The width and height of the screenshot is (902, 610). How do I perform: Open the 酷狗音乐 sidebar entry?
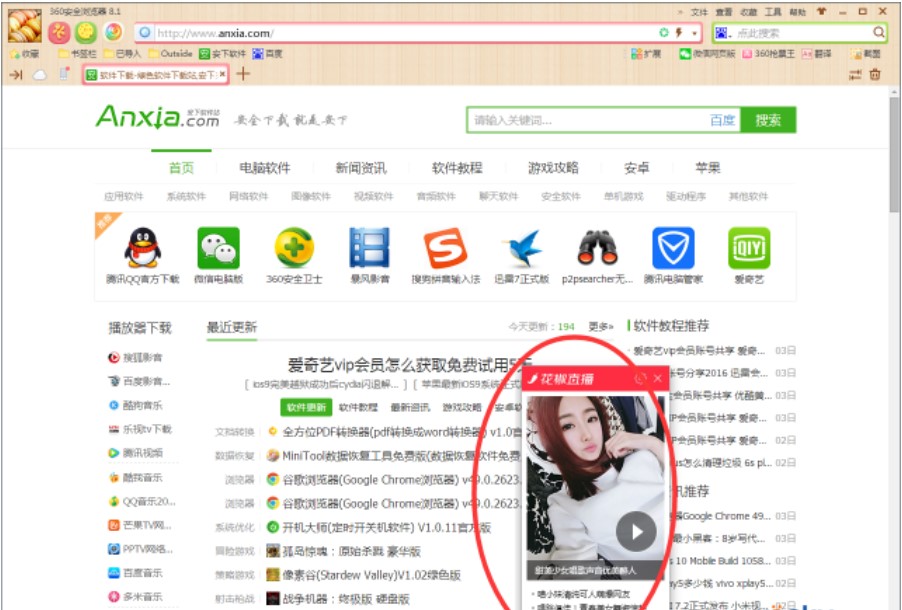pos(136,405)
